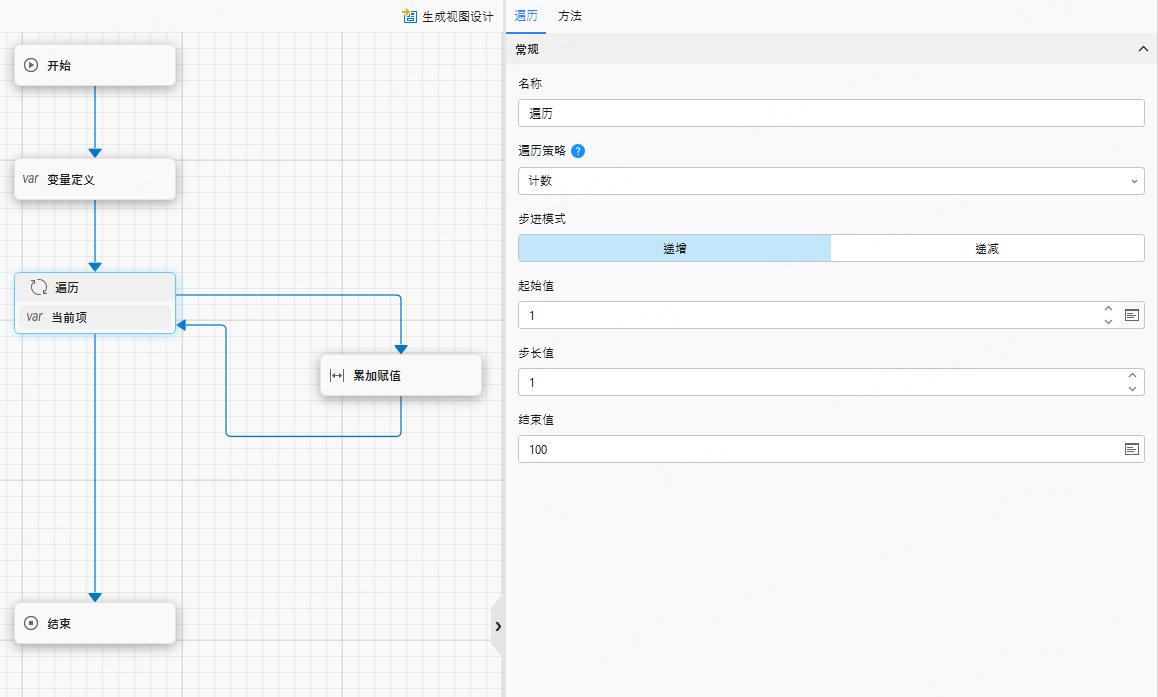Viewport: 1158px width, 697px height.
Task: Click the 累加赋值 node assignment icon
Action: (x=337, y=376)
